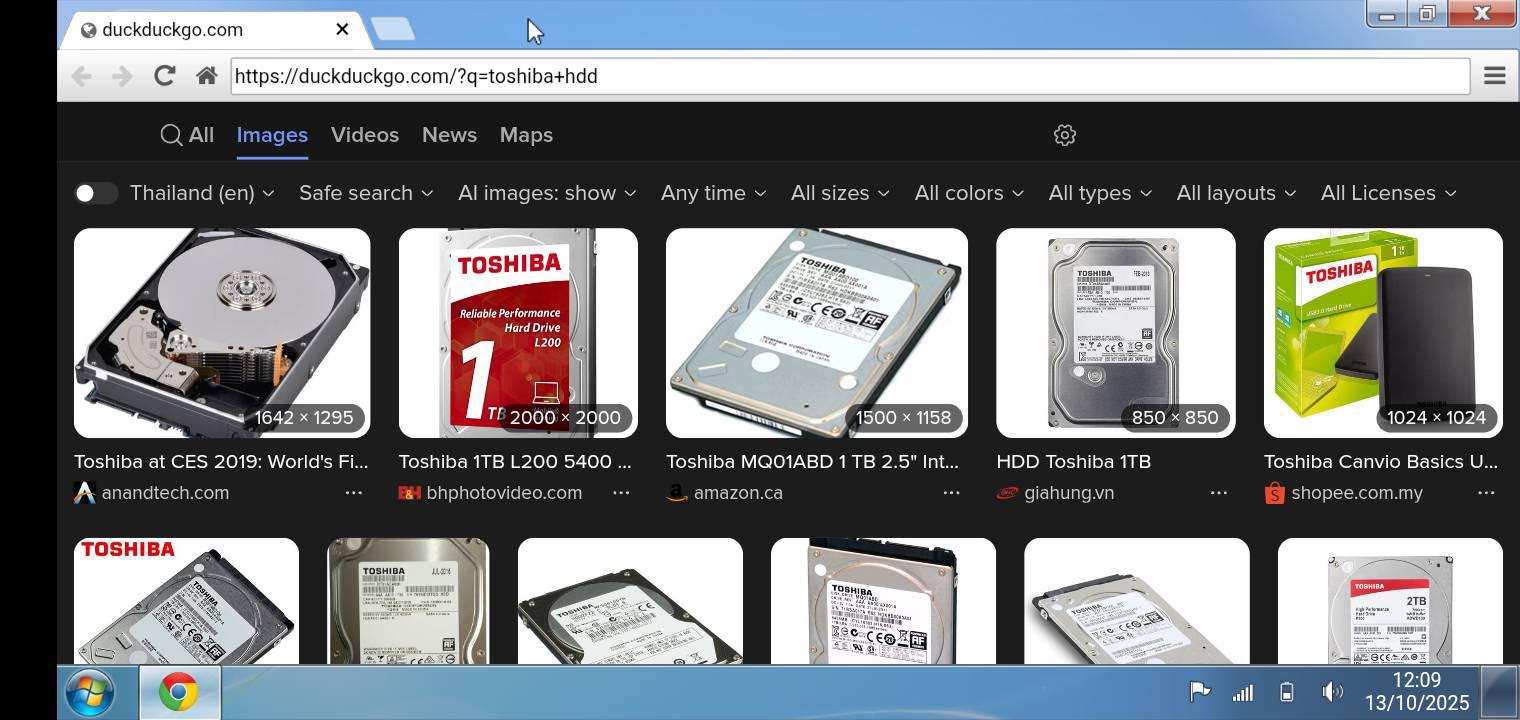Focus the address bar URL field

coord(850,76)
